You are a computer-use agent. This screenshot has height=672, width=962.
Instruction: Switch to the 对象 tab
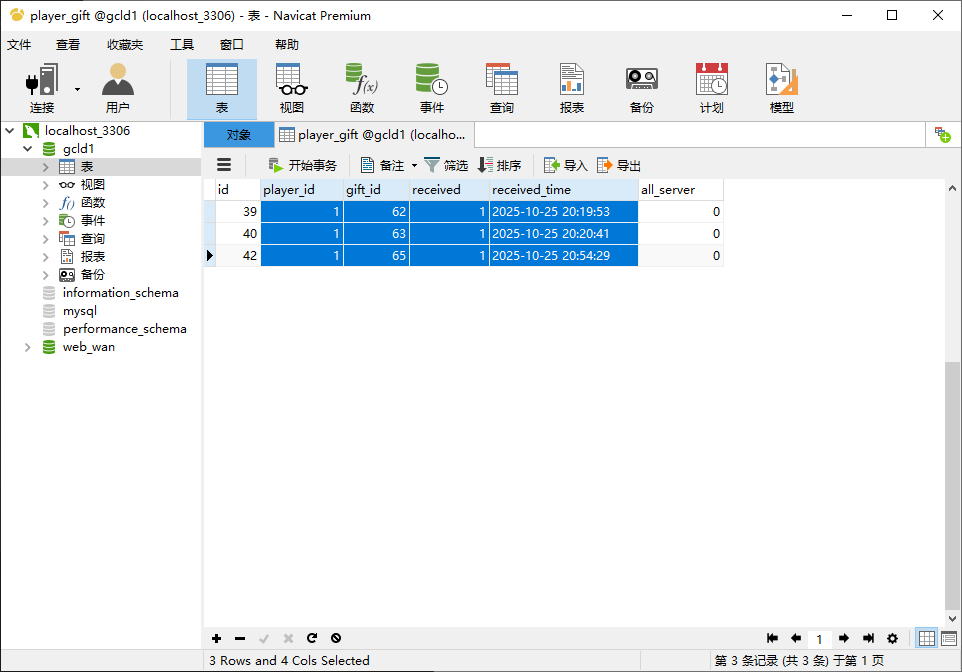click(x=238, y=135)
